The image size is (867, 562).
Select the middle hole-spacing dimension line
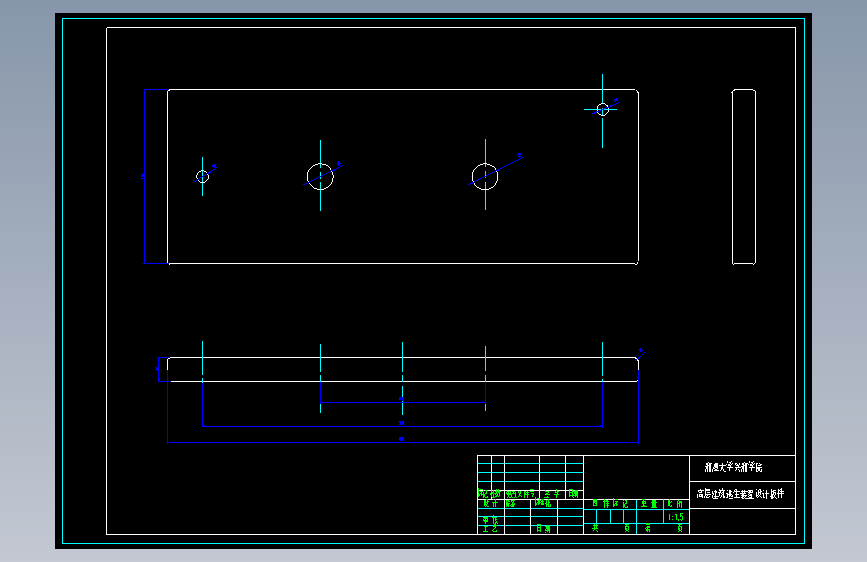pyautogui.click(x=403, y=426)
